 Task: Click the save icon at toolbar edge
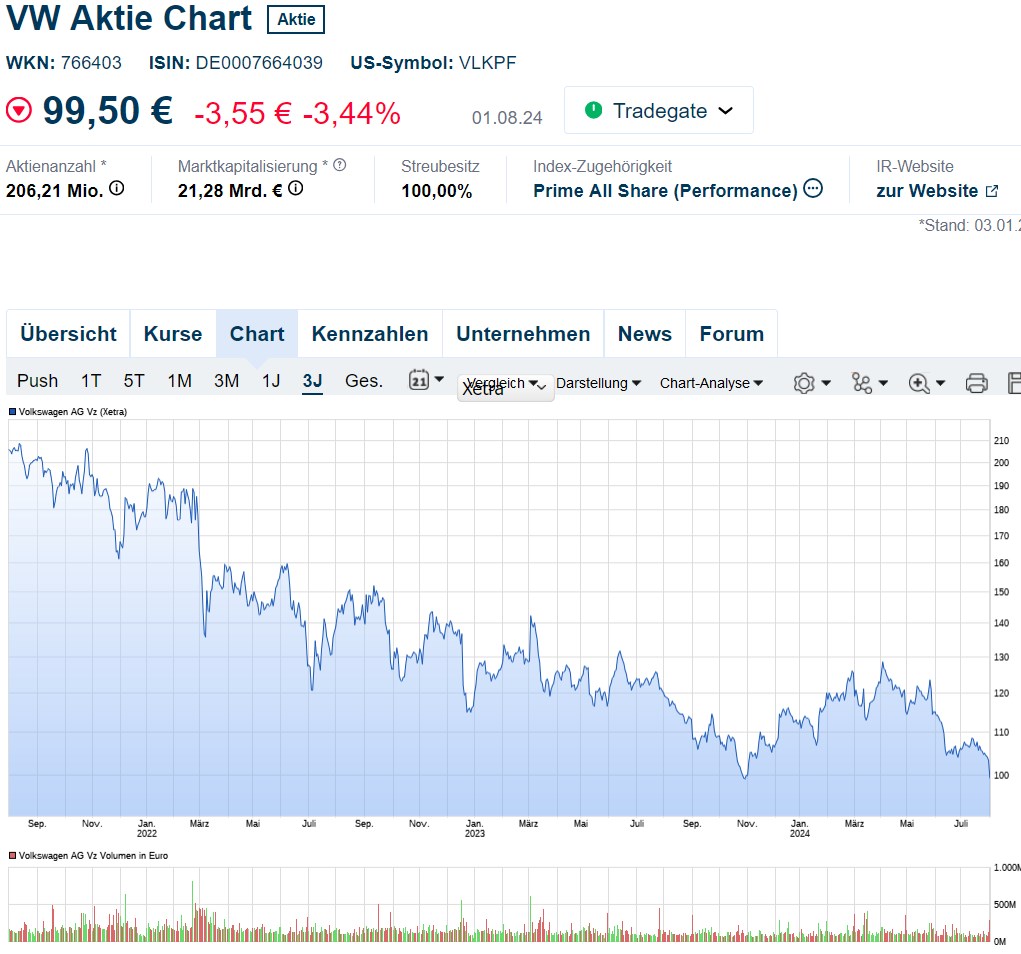point(1013,383)
